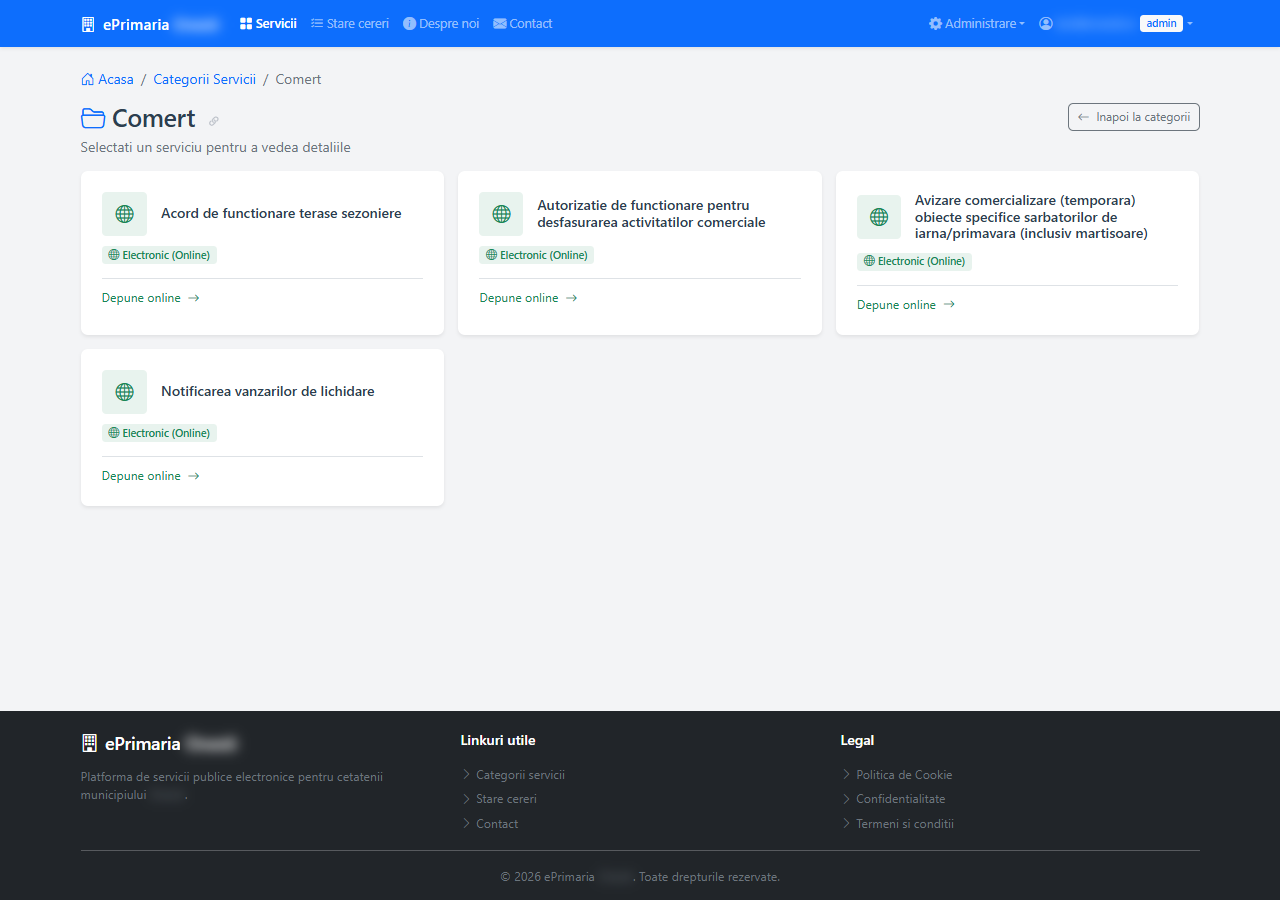This screenshot has width=1280, height=900.
Task: Click the Acasa home breadcrumb icon
Action: pyautogui.click(x=88, y=79)
